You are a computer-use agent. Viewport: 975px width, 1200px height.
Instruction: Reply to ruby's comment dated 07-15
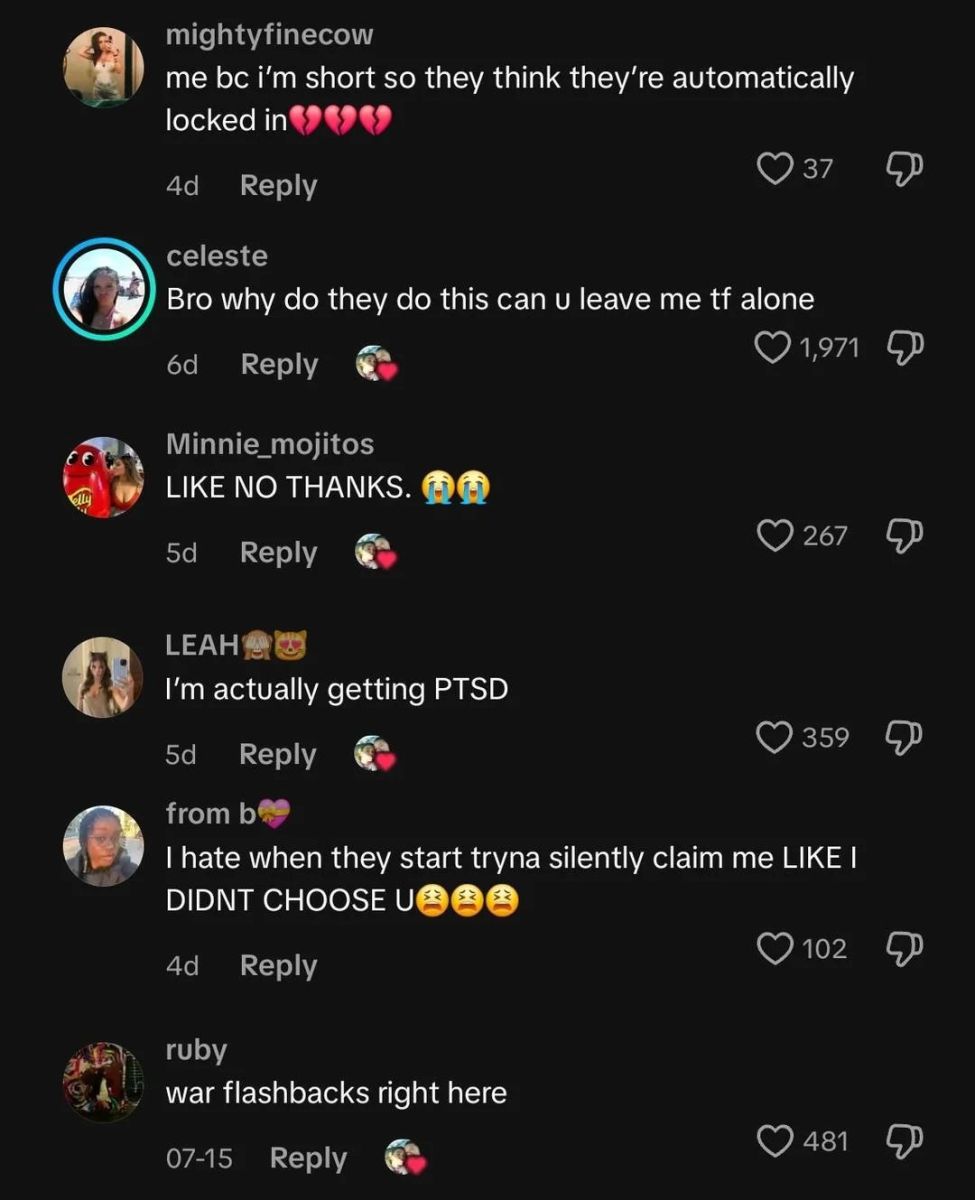tap(308, 1159)
